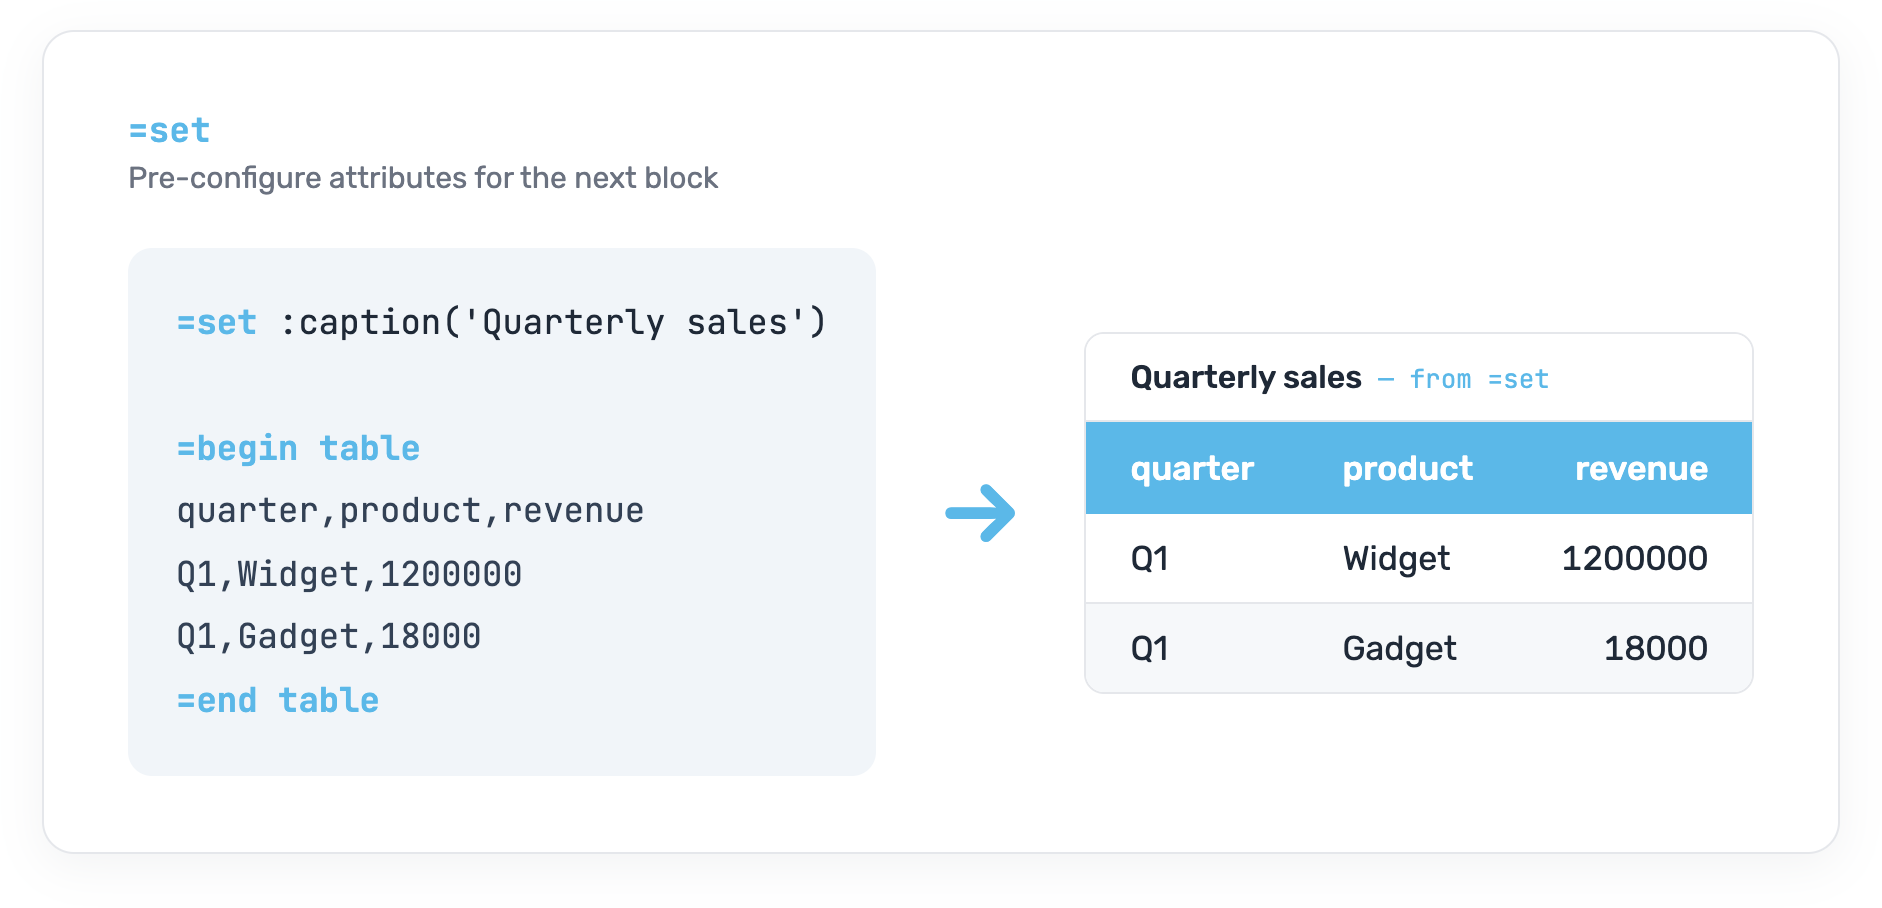
Task: Click the Q1,Widget,1200000 code line
Action: 349,574
